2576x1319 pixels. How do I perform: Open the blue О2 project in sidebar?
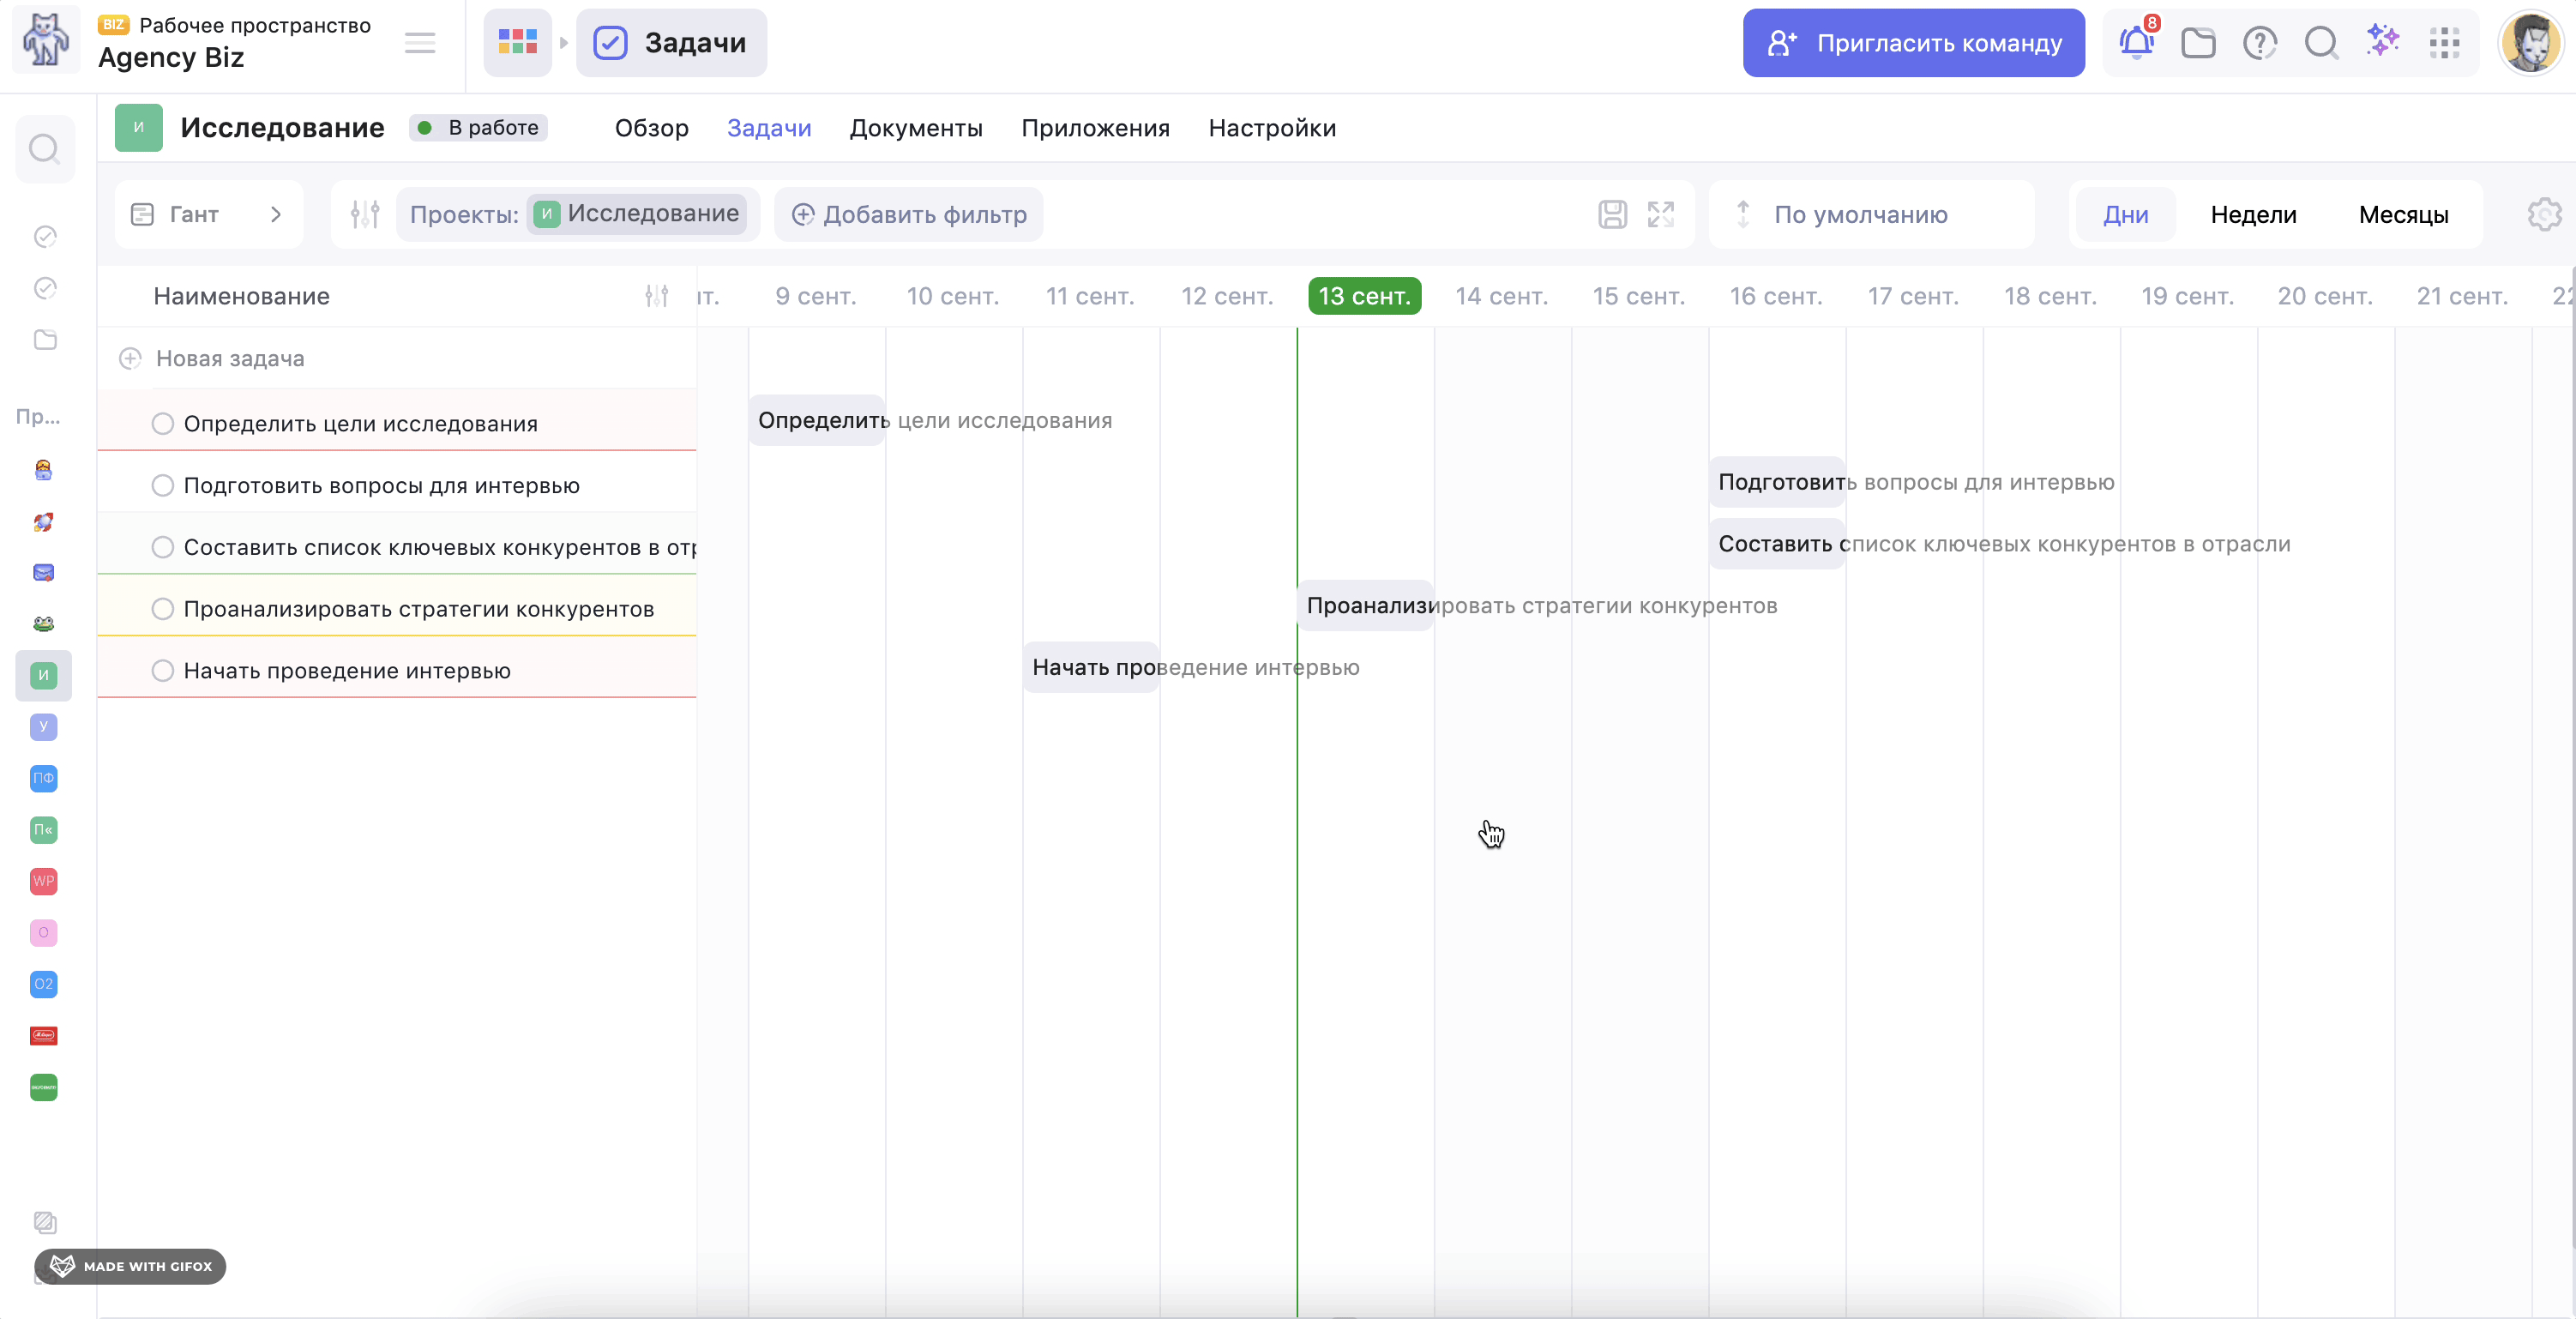[44, 984]
